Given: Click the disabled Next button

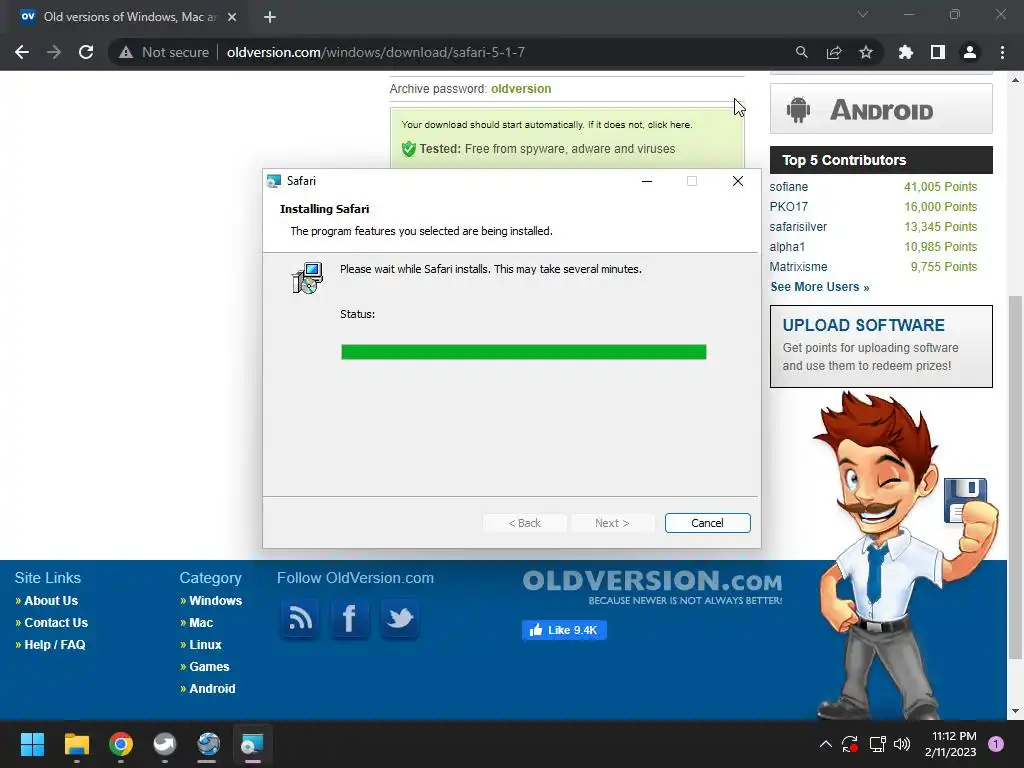Looking at the screenshot, I should (612, 523).
